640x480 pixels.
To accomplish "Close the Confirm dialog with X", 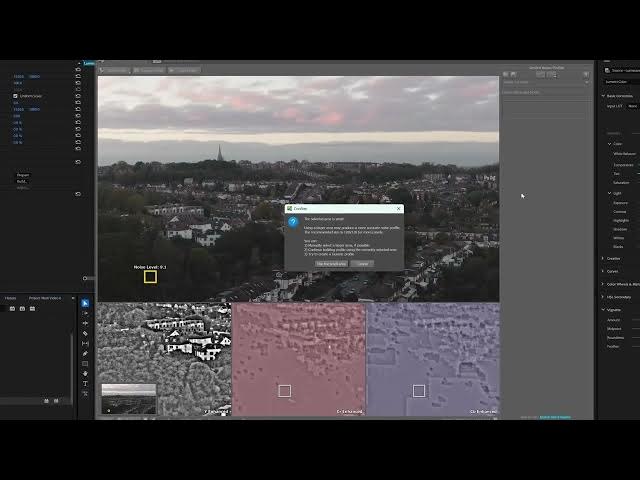I will [399, 209].
